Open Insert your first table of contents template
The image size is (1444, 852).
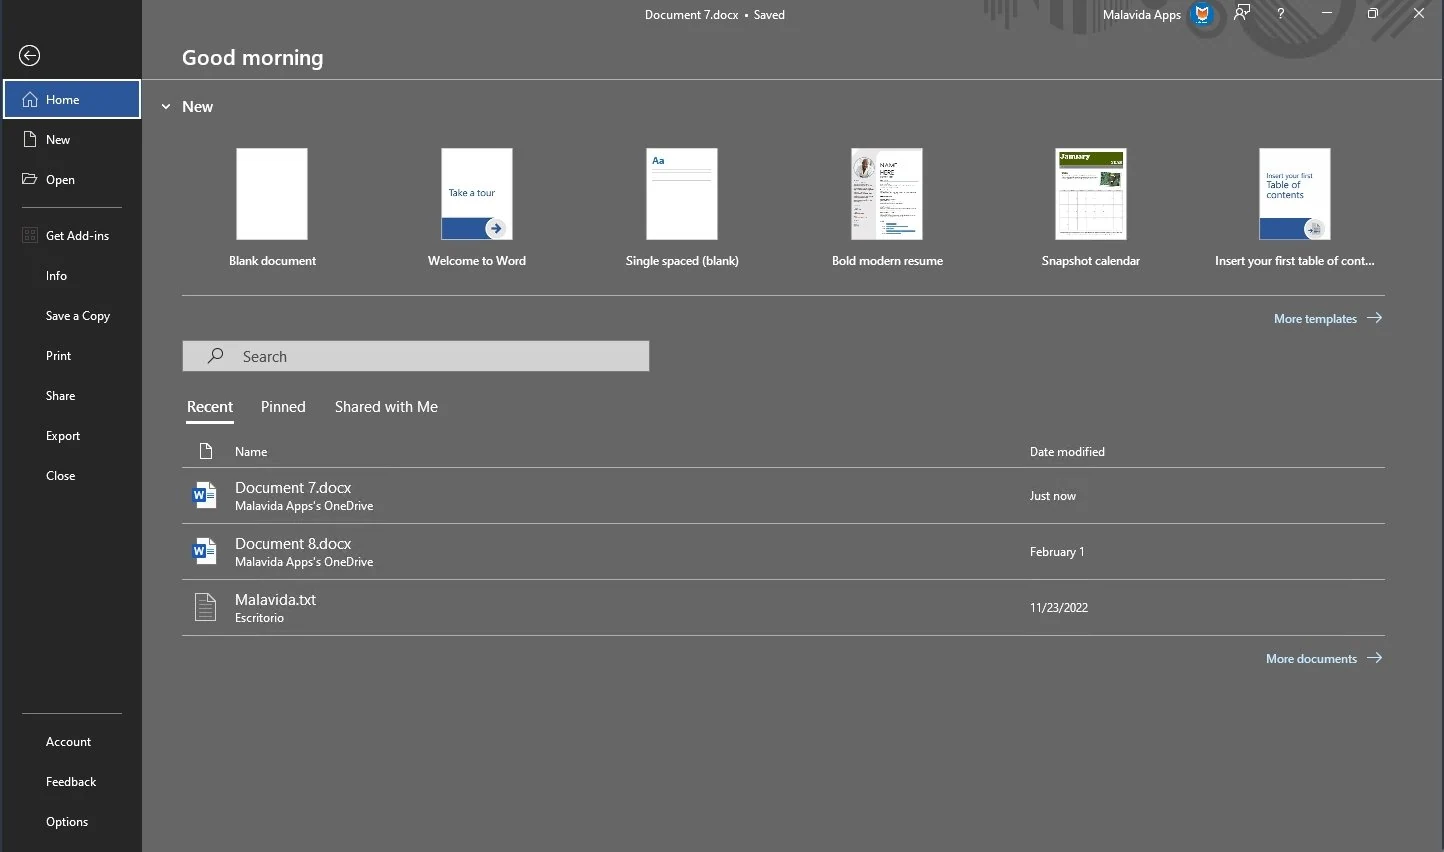(x=1295, y=194)
